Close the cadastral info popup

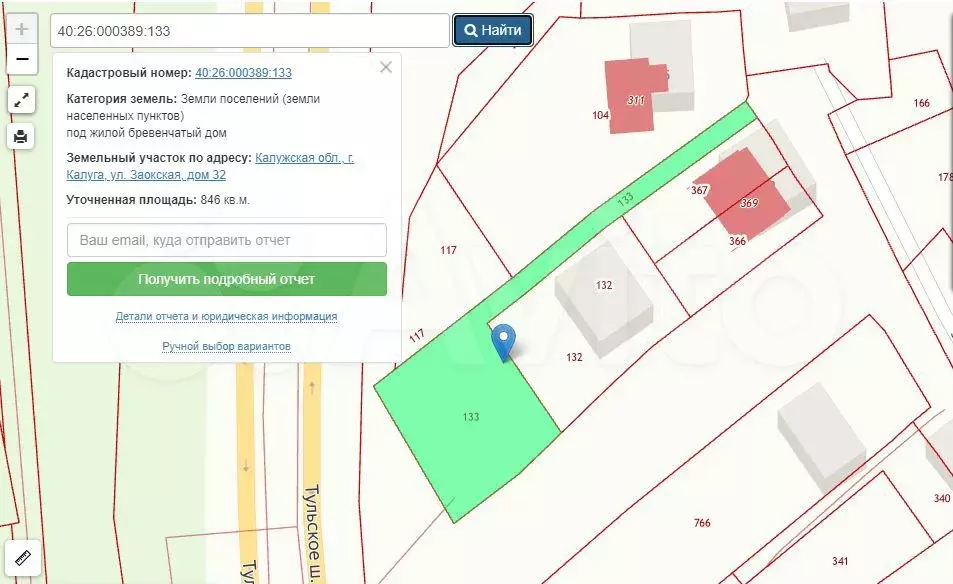tap(386, 68)
